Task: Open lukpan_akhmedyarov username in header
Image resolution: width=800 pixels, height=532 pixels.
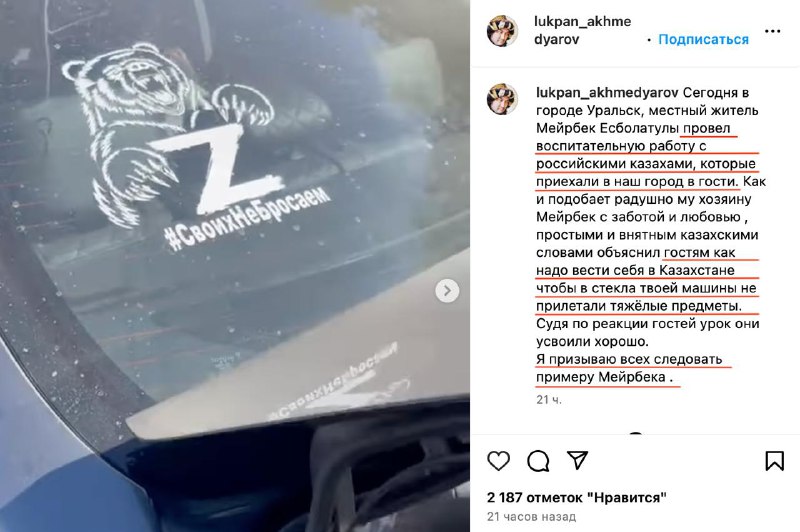Action: 583,30
